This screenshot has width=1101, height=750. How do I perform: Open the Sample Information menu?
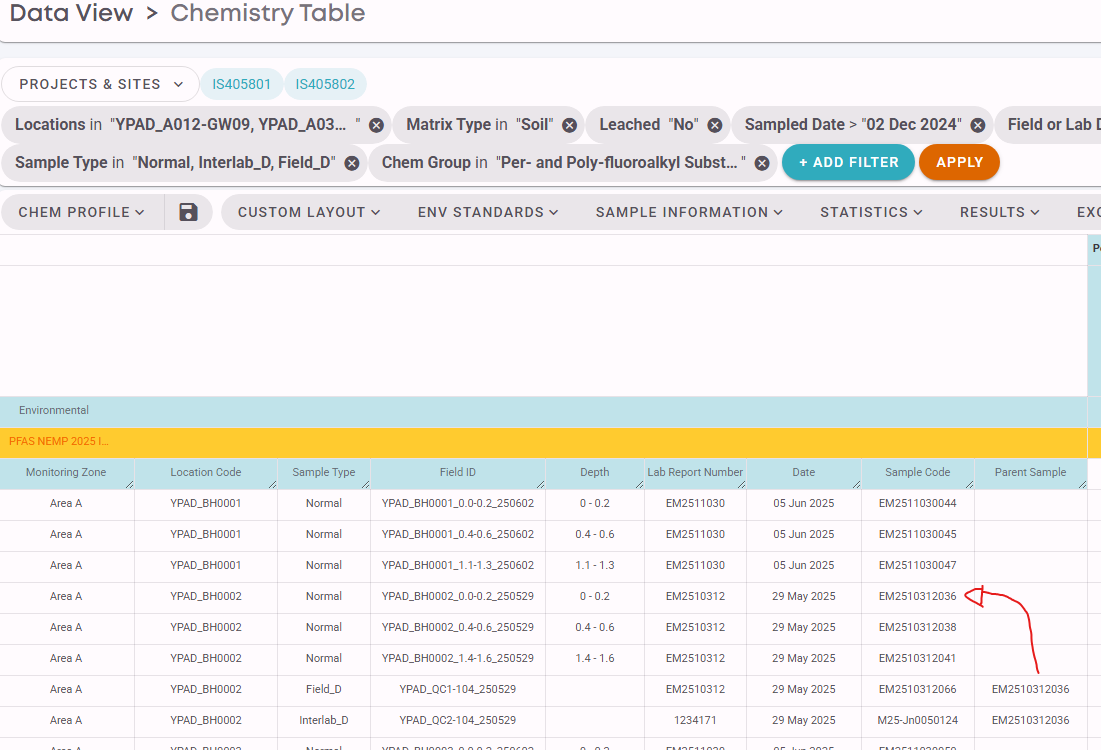pyautogui.click(x=689, y=212)
